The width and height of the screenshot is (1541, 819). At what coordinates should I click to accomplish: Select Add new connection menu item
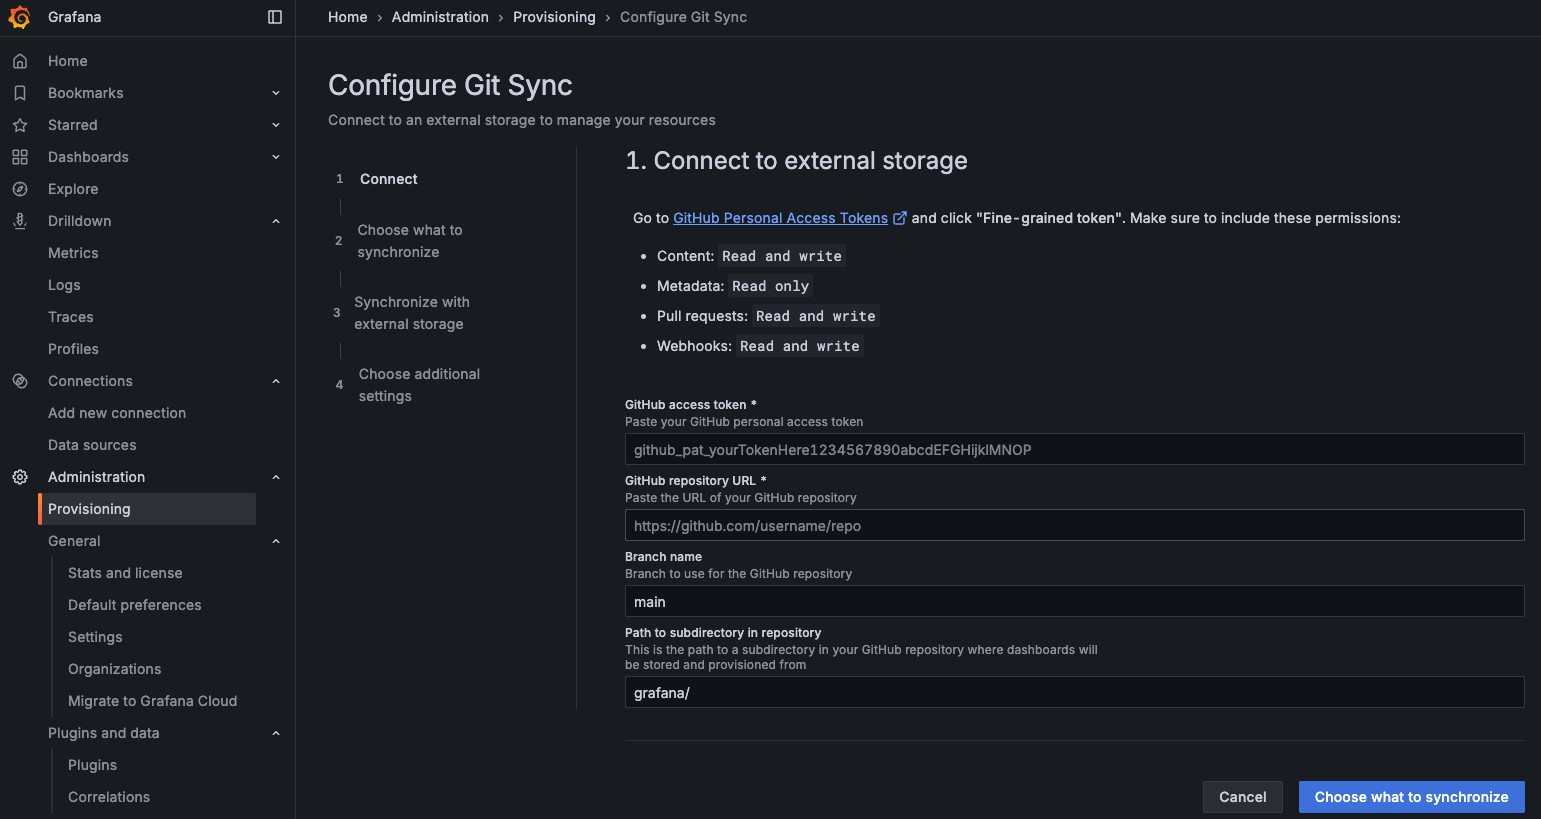click(x=117, y=413)
